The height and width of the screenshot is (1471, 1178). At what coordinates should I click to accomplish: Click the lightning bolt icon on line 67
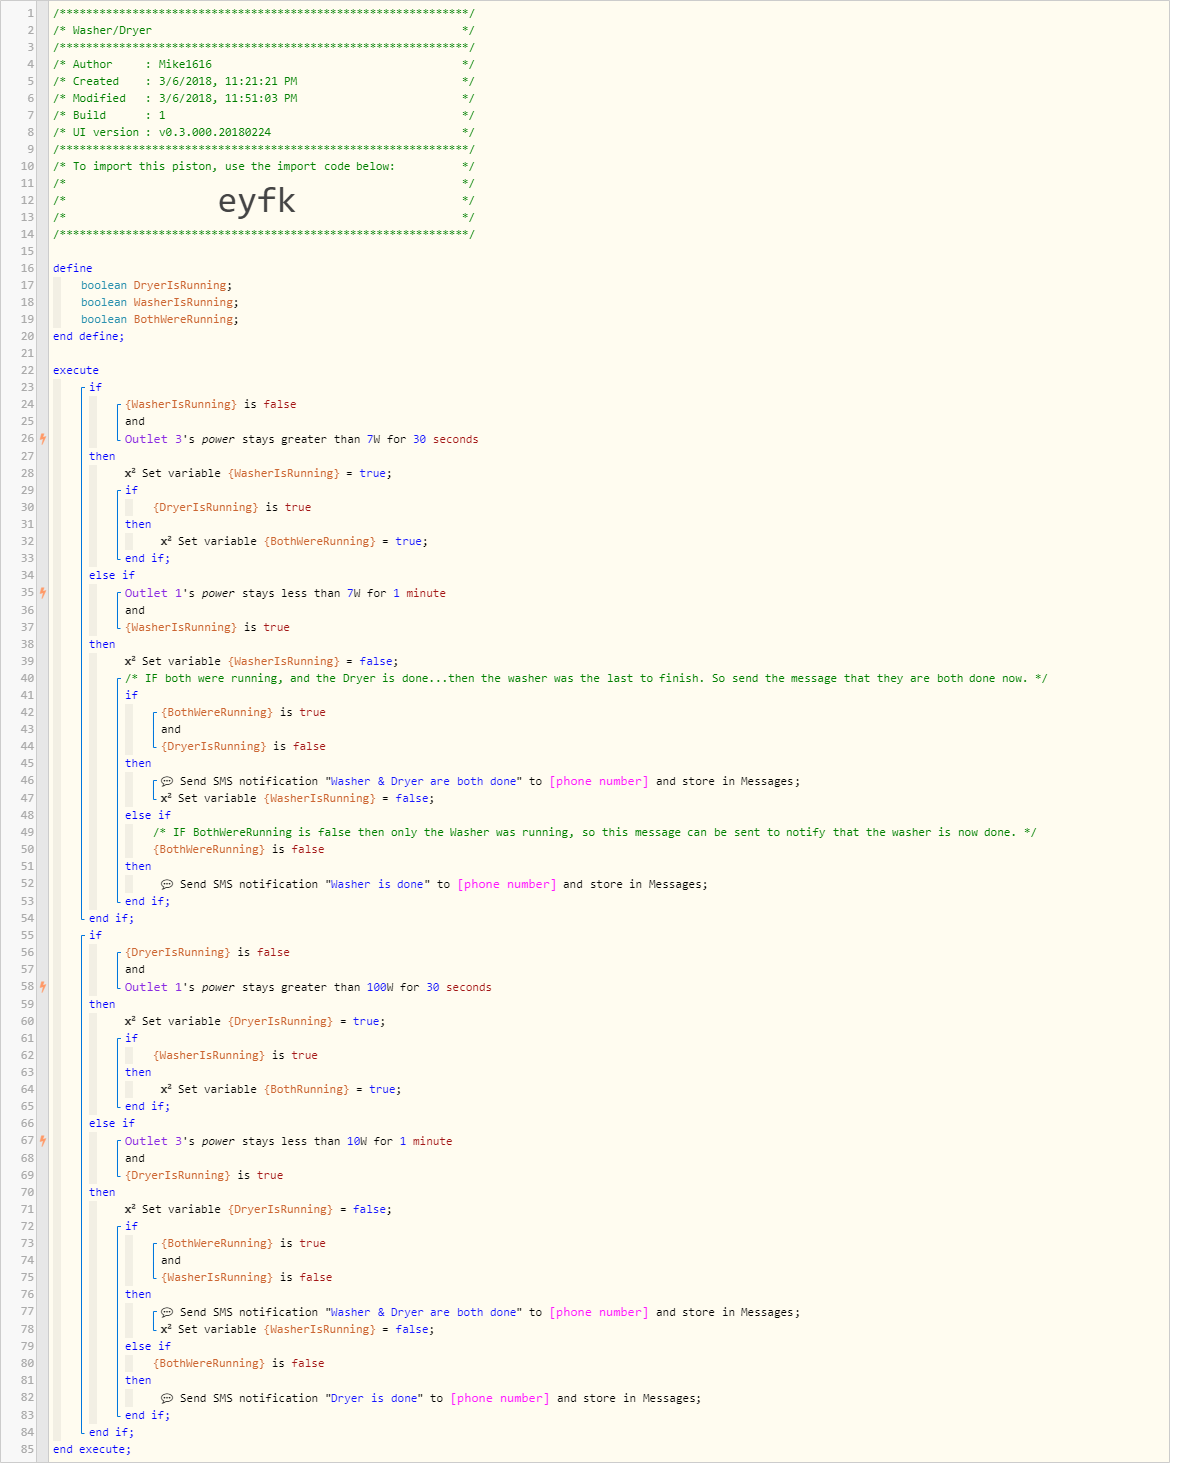[x=43, y=1141]
